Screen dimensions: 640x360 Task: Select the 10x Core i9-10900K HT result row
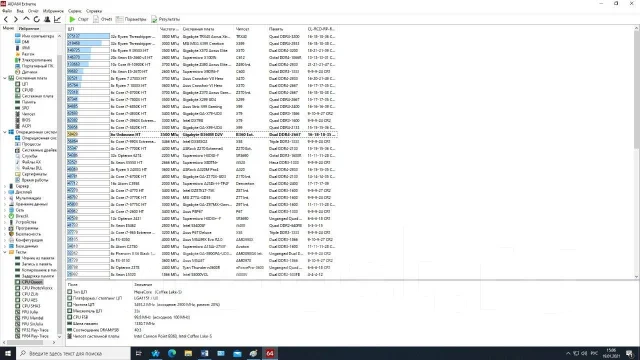[x=202, y=64]
